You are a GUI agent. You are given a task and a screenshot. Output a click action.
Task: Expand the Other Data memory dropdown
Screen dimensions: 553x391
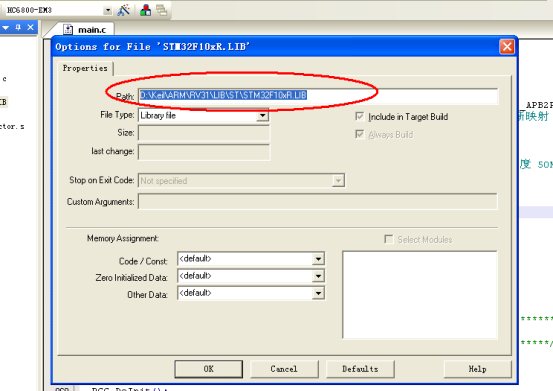pos(318,293)
